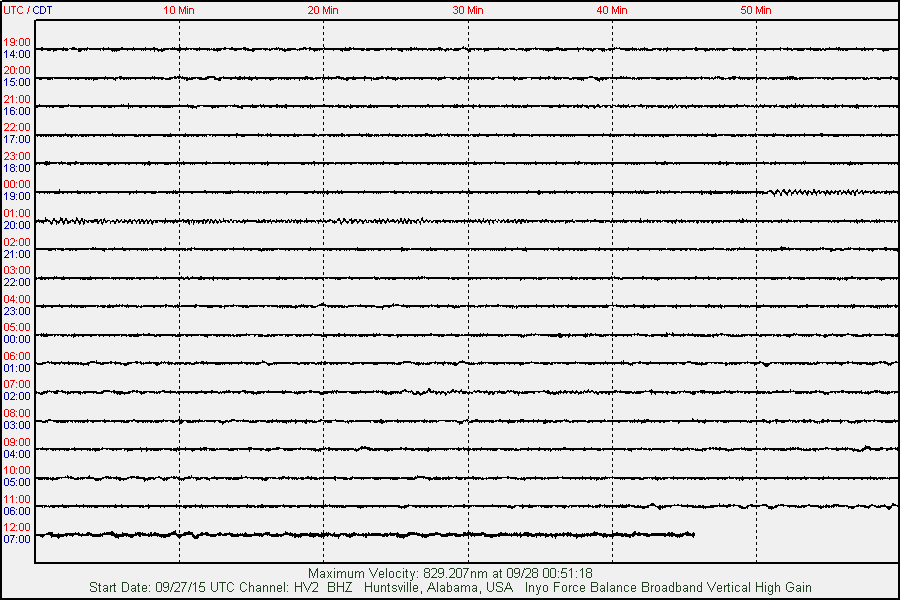The width and height of the screenshot is (900, 600).
Task: Click the 04:00 UTC red time label
Action: [x=17, y=299]
